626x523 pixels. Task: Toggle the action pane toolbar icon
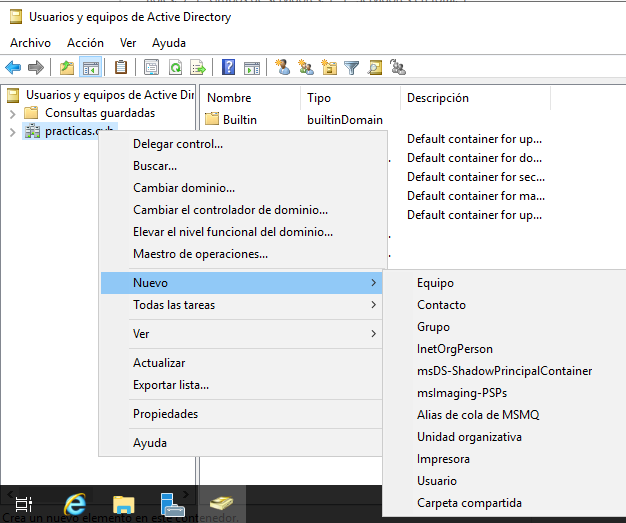pos(252,67)
